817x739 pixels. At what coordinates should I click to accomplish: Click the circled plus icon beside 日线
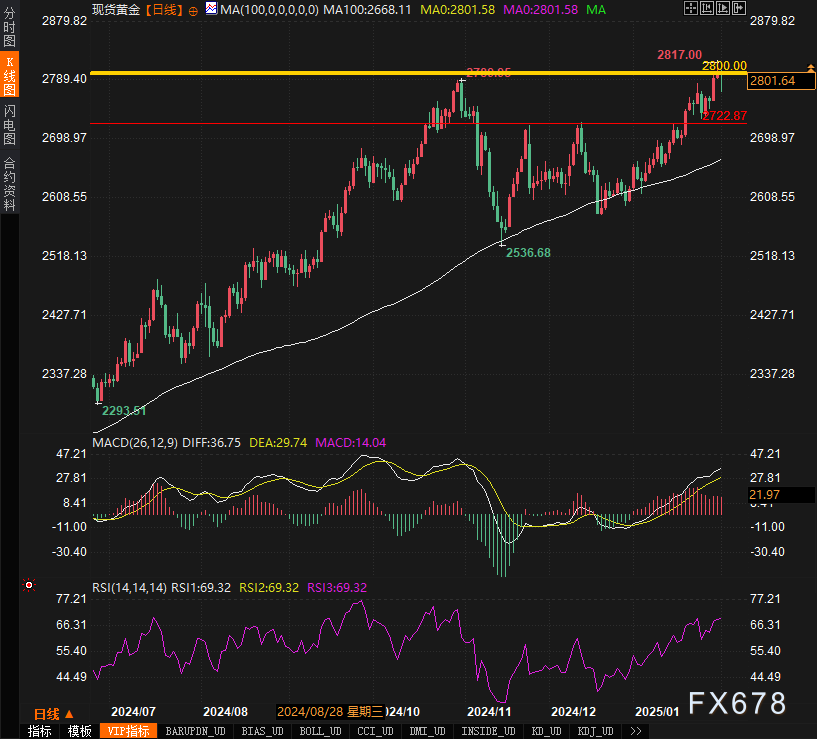(193, 9)
